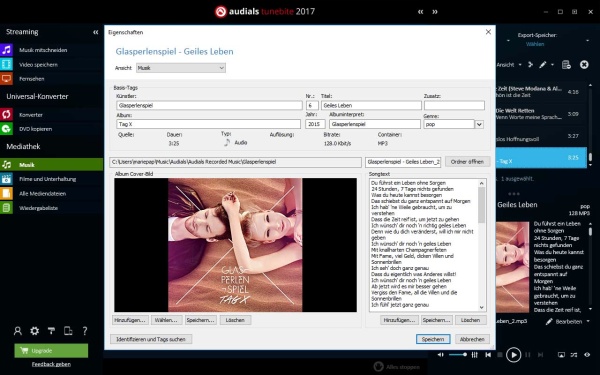The width and height of the screenshot is (600, 375).
Task: Click Hinzufügen under Songtext
Action: click(399, 320)
